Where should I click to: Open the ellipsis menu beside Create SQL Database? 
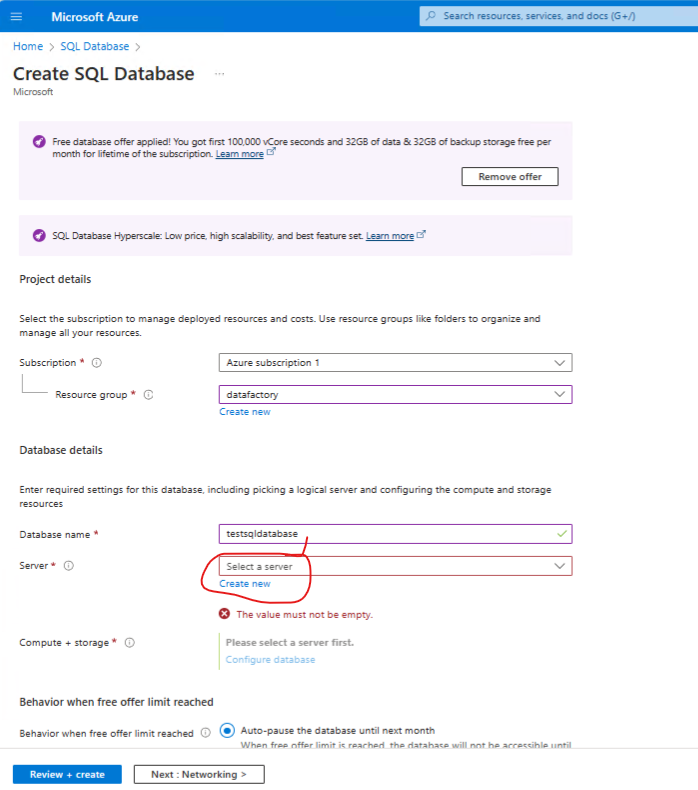pyautogui.click(x=219, y=74)
